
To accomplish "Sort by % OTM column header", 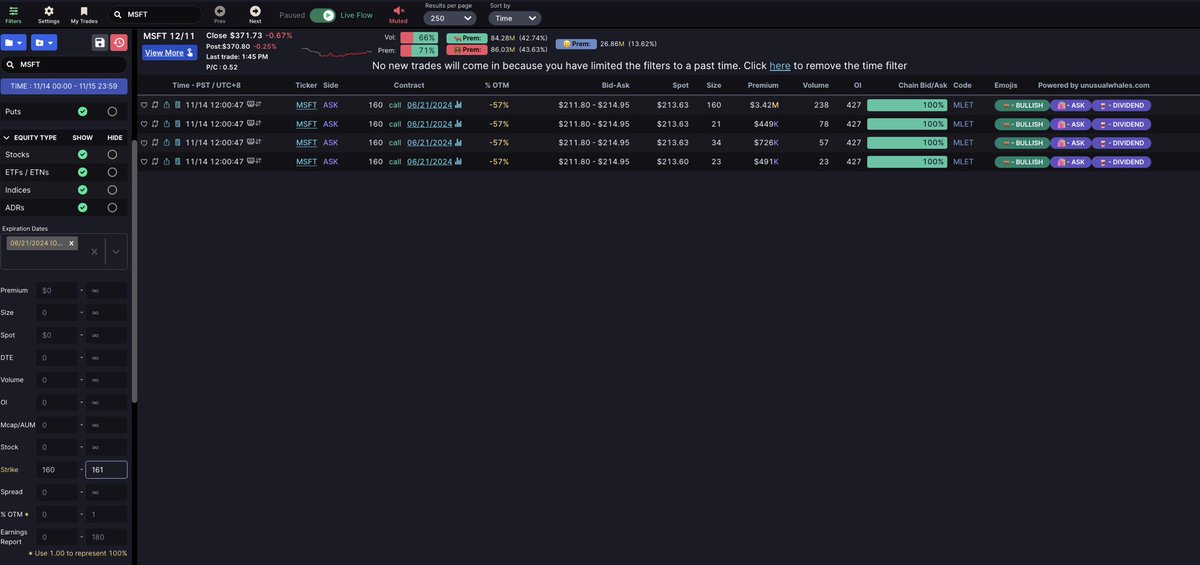I will (497, 86).
